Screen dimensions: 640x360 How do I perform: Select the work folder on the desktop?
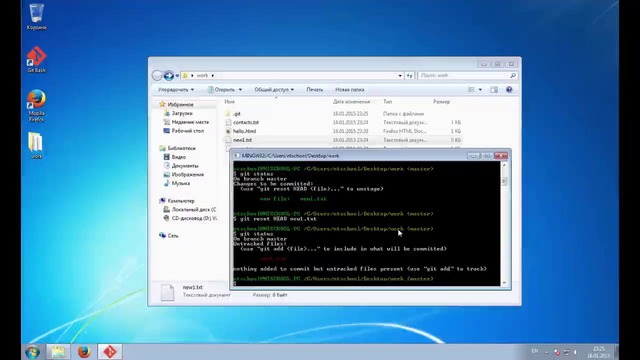click(x=36, y=145)
